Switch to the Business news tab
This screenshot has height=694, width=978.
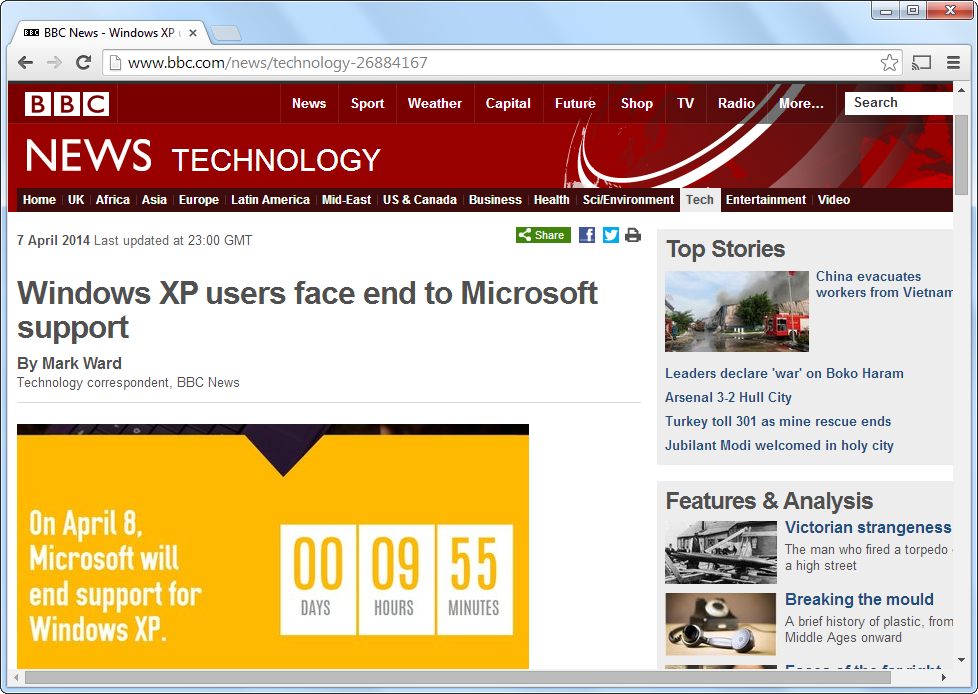click(x=495, y=200)
